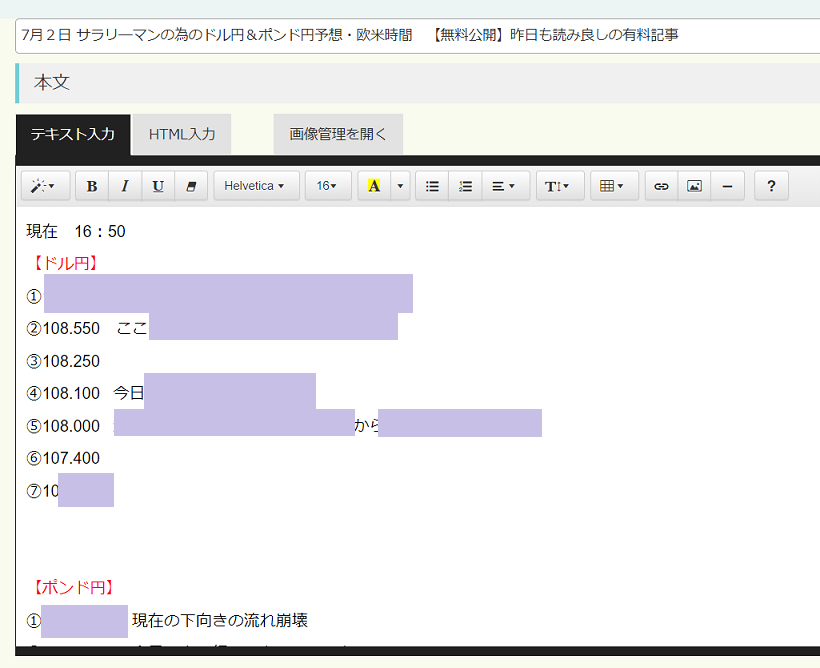
Task: Insert an unordered bullet list
Action: (432, 186)
